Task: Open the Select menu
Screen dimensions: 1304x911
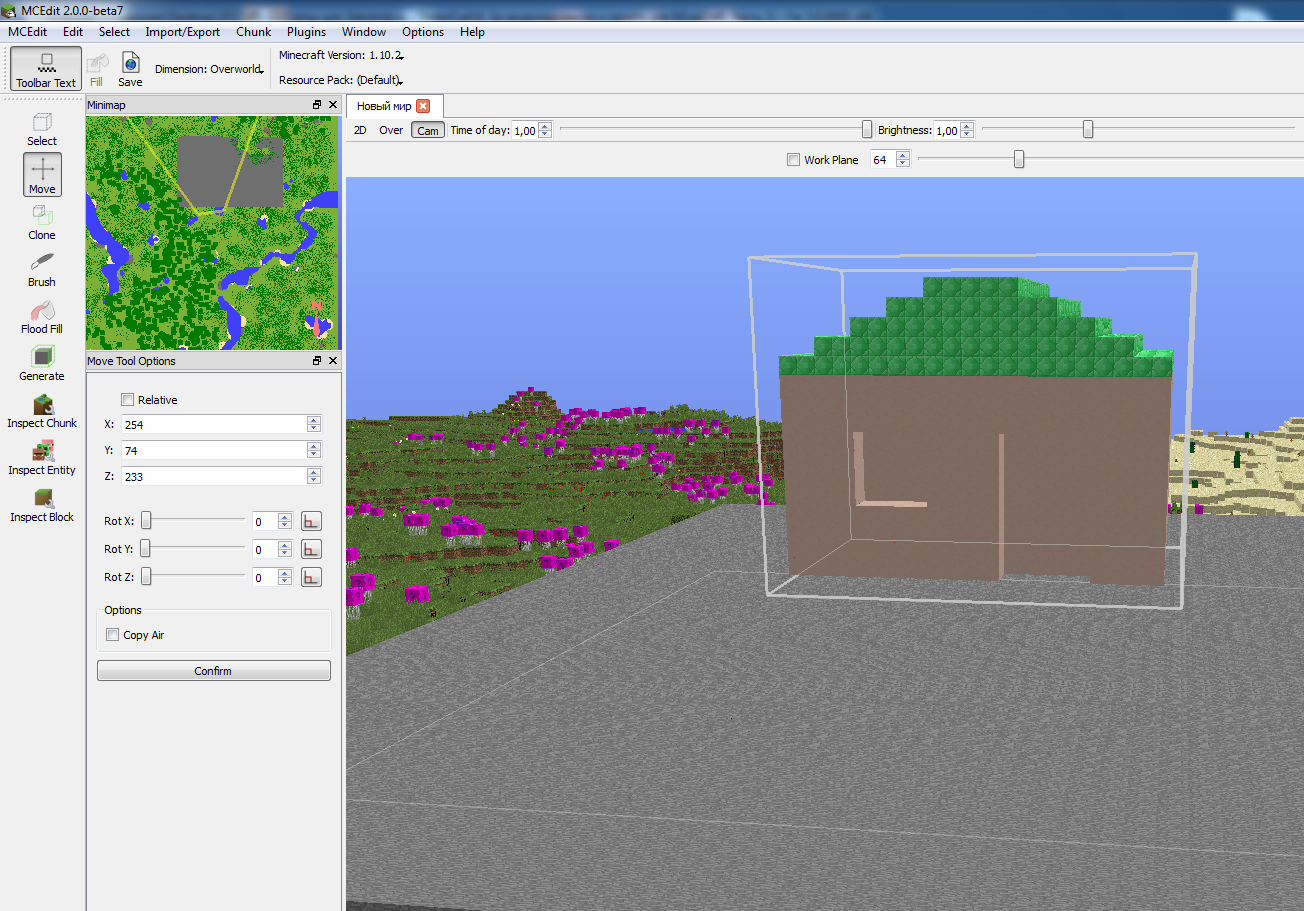Action: point(114,32)
